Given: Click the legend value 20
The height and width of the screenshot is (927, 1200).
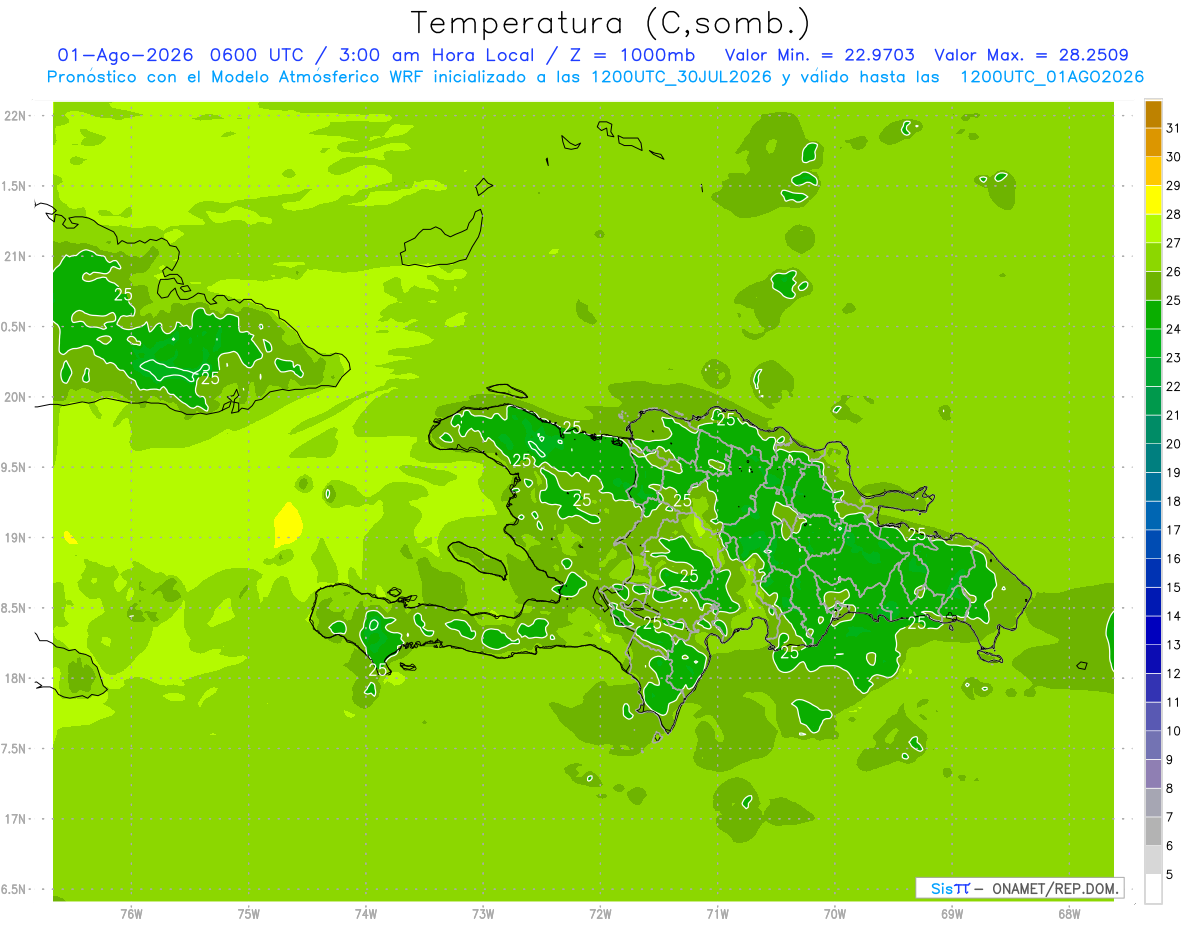Looking at the screenshot, I should [1174, 444].
